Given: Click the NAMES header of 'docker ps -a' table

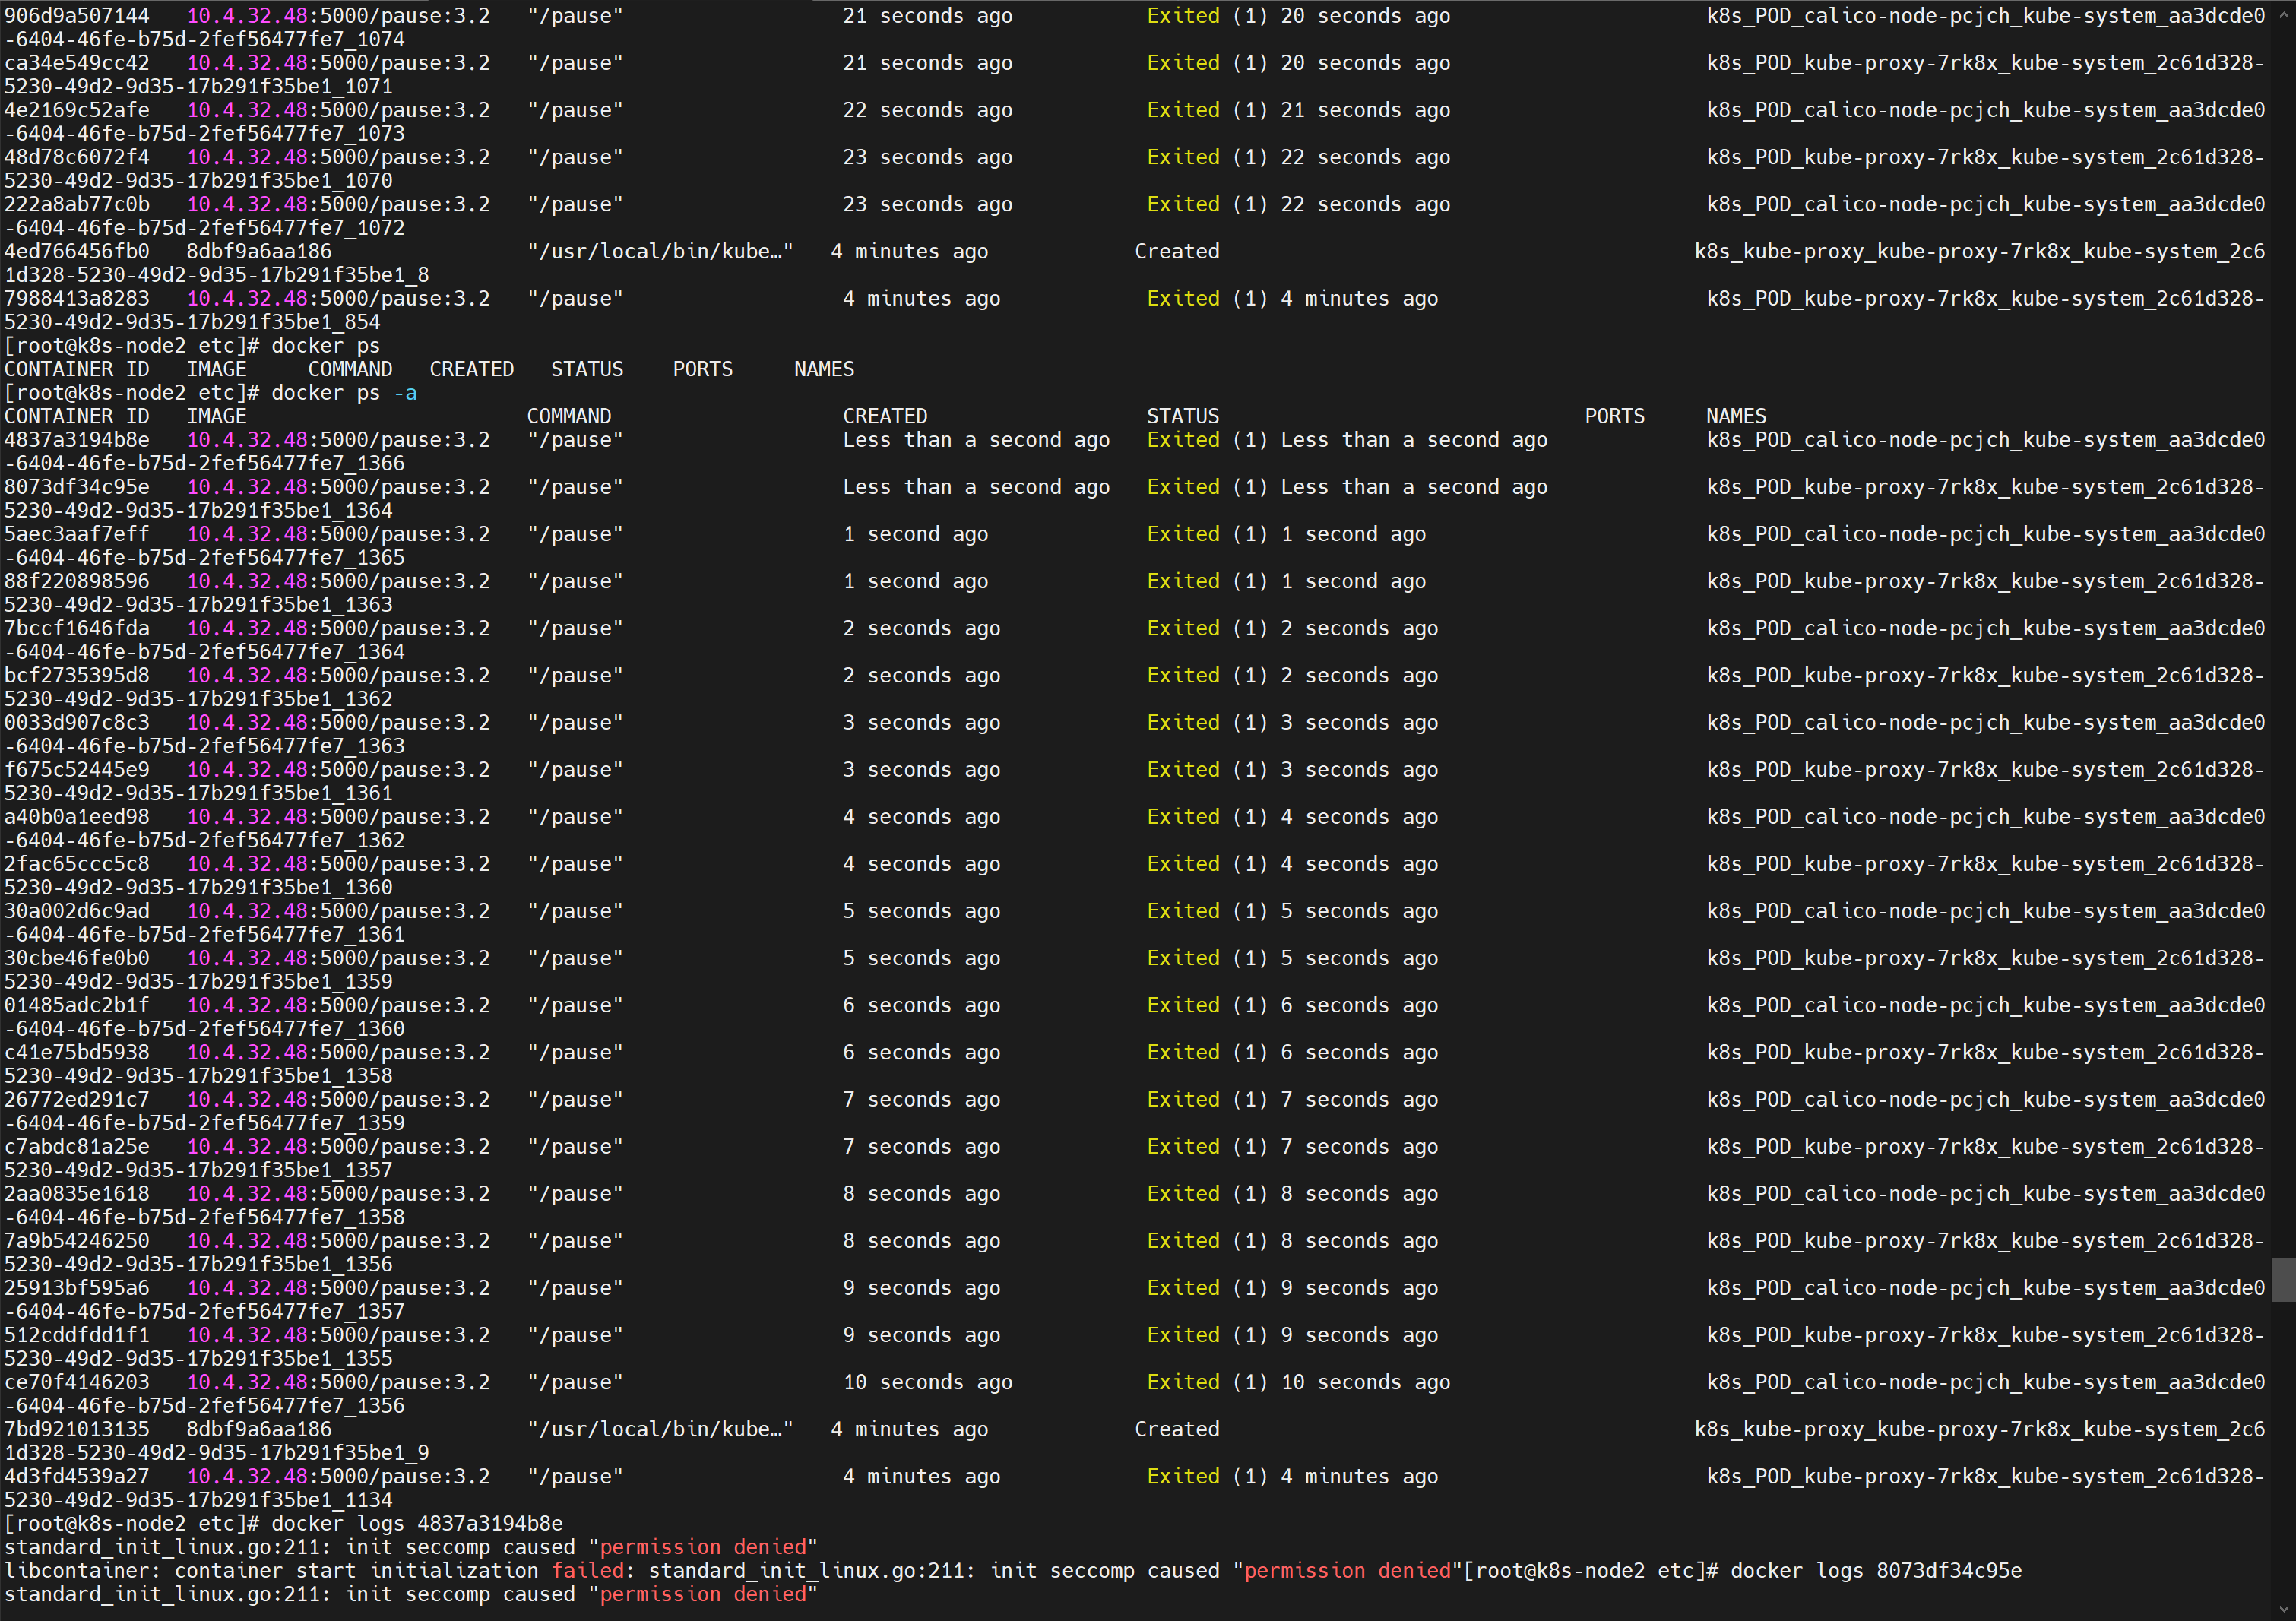Looking at the screenshot, I should pyautogui.click(x=1737, y=416).
